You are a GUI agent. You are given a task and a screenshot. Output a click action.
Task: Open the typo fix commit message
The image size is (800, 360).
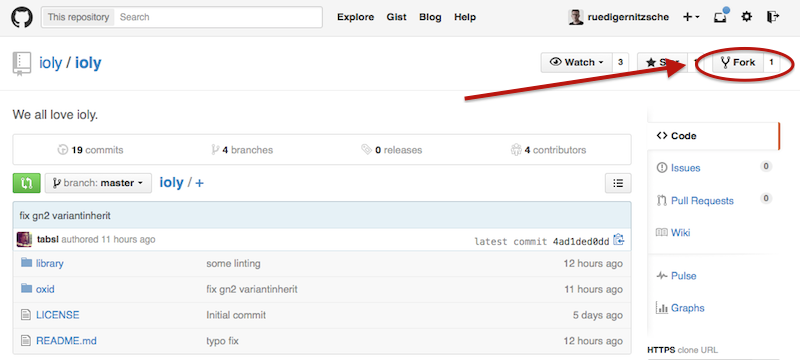222,341
